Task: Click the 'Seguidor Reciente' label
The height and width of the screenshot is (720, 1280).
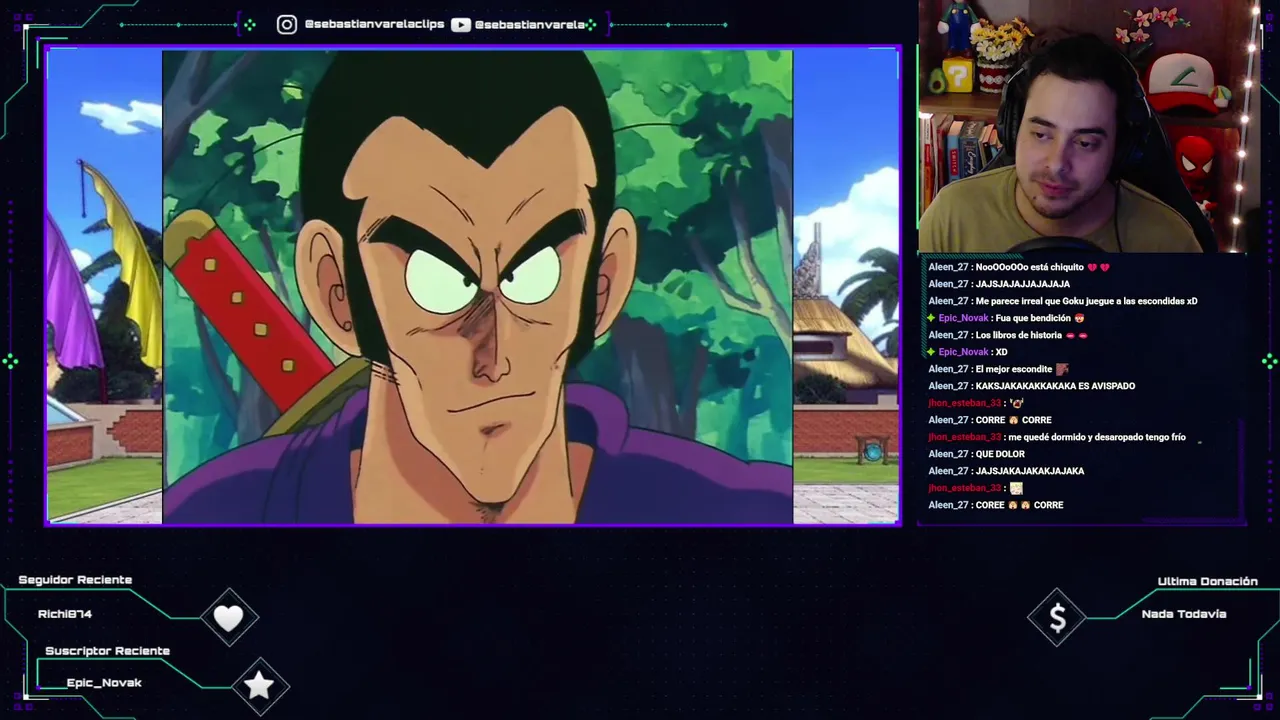Action: (75, 580)
